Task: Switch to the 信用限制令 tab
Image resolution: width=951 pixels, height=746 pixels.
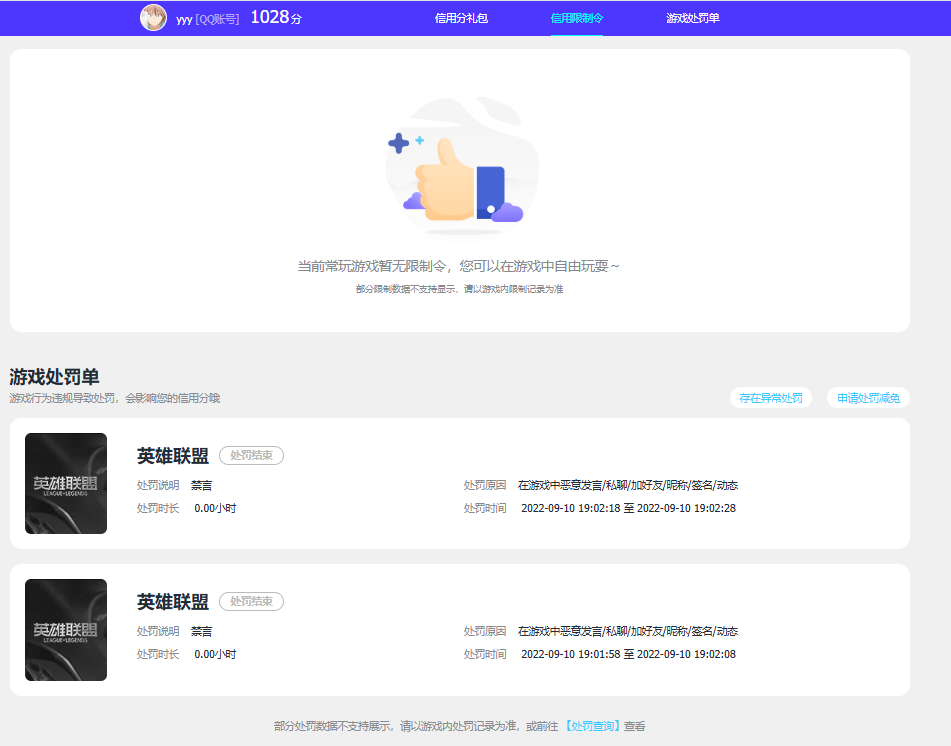Action: tap(577, 18)
